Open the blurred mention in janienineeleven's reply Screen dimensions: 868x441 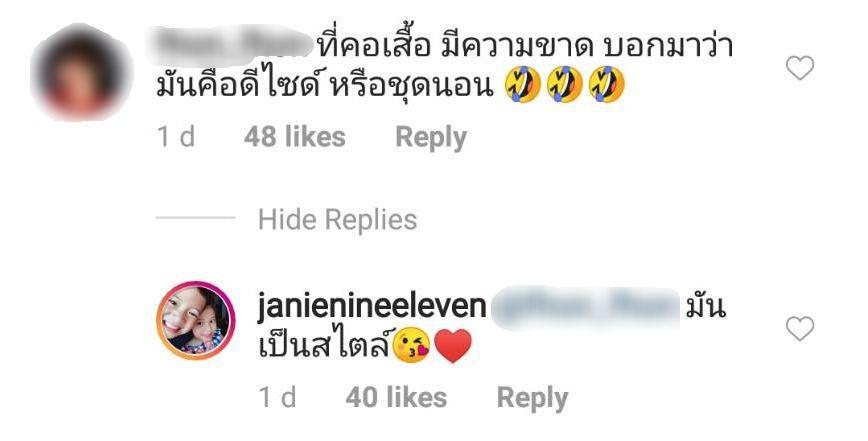(x=586, y=308)
